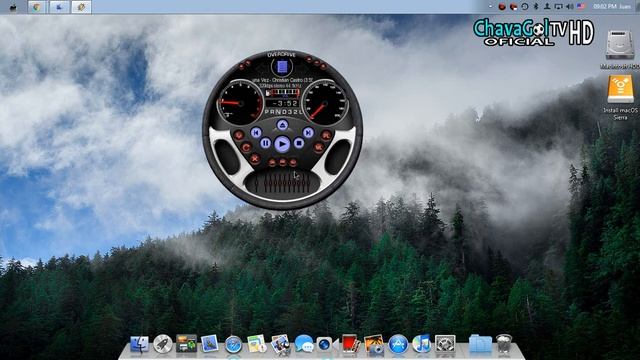Launch Safari from the dock
The width and height of the screenshot is (640, 360).
[233, 344]
